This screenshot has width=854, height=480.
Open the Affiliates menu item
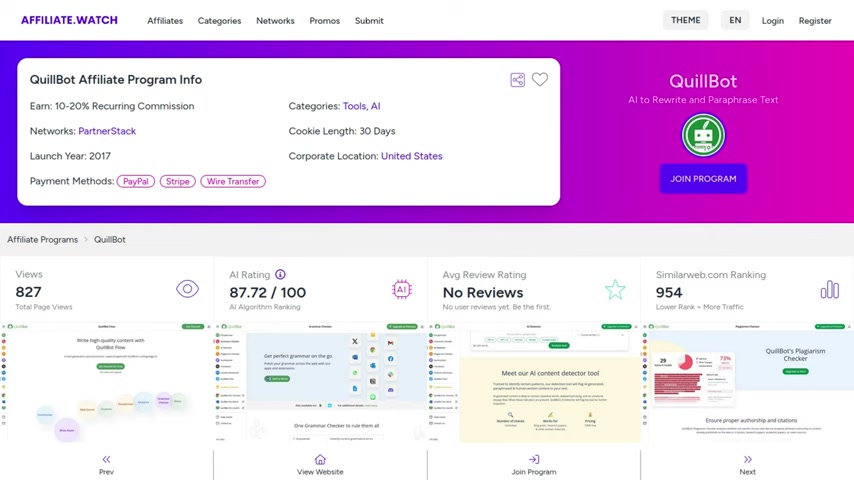click(x=165, y=21)
